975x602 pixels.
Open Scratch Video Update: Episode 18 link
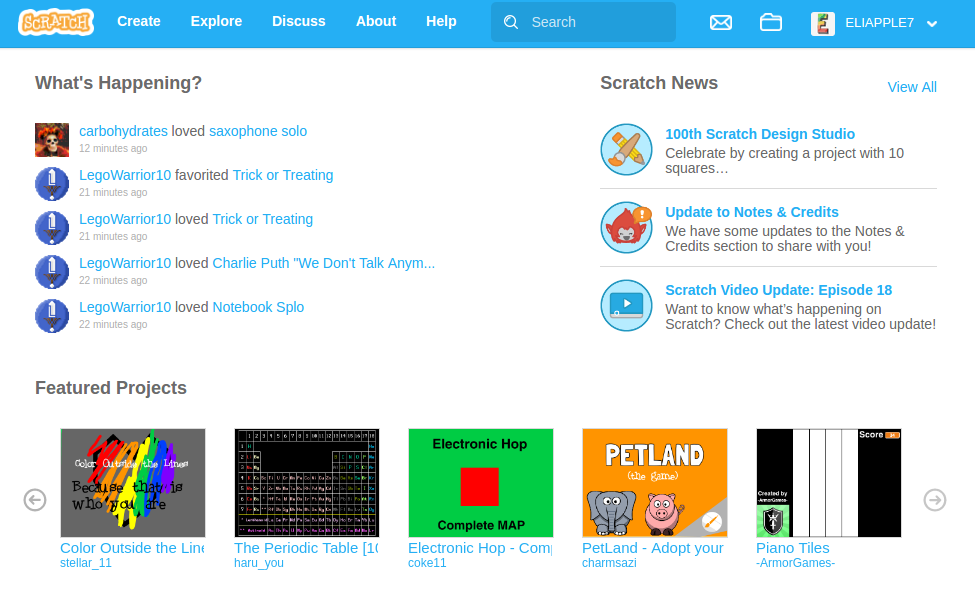(x=779, y=290)
